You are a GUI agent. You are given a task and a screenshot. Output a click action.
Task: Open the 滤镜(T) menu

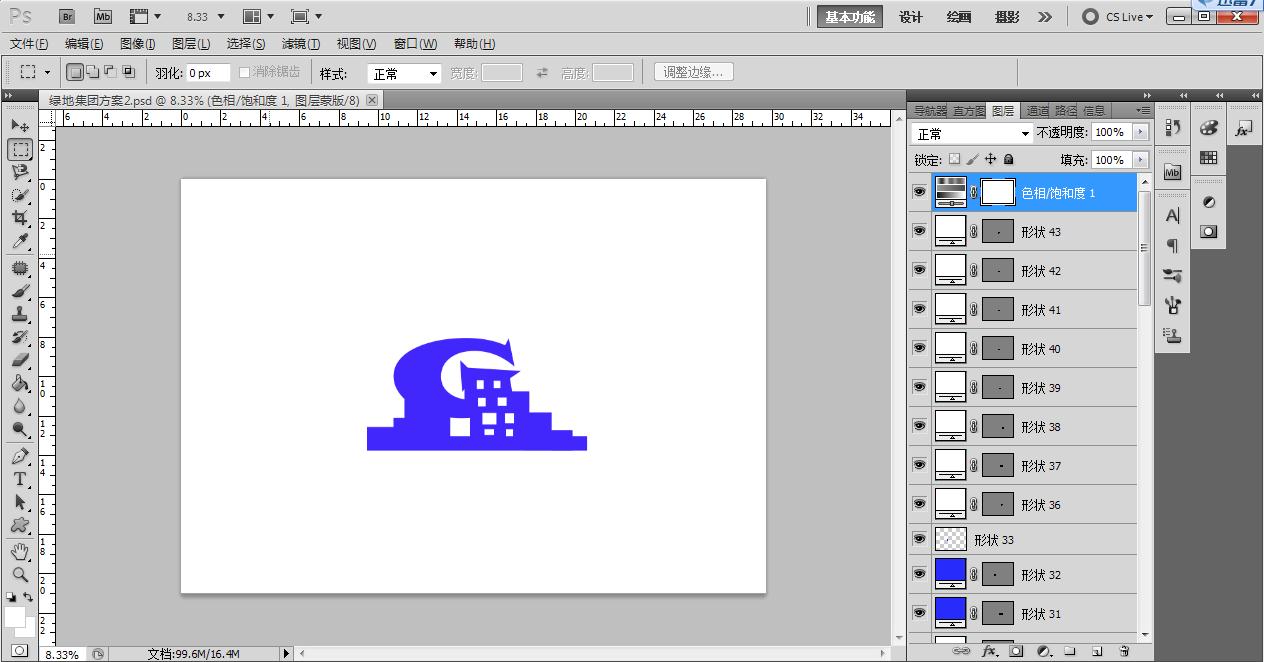300,44
